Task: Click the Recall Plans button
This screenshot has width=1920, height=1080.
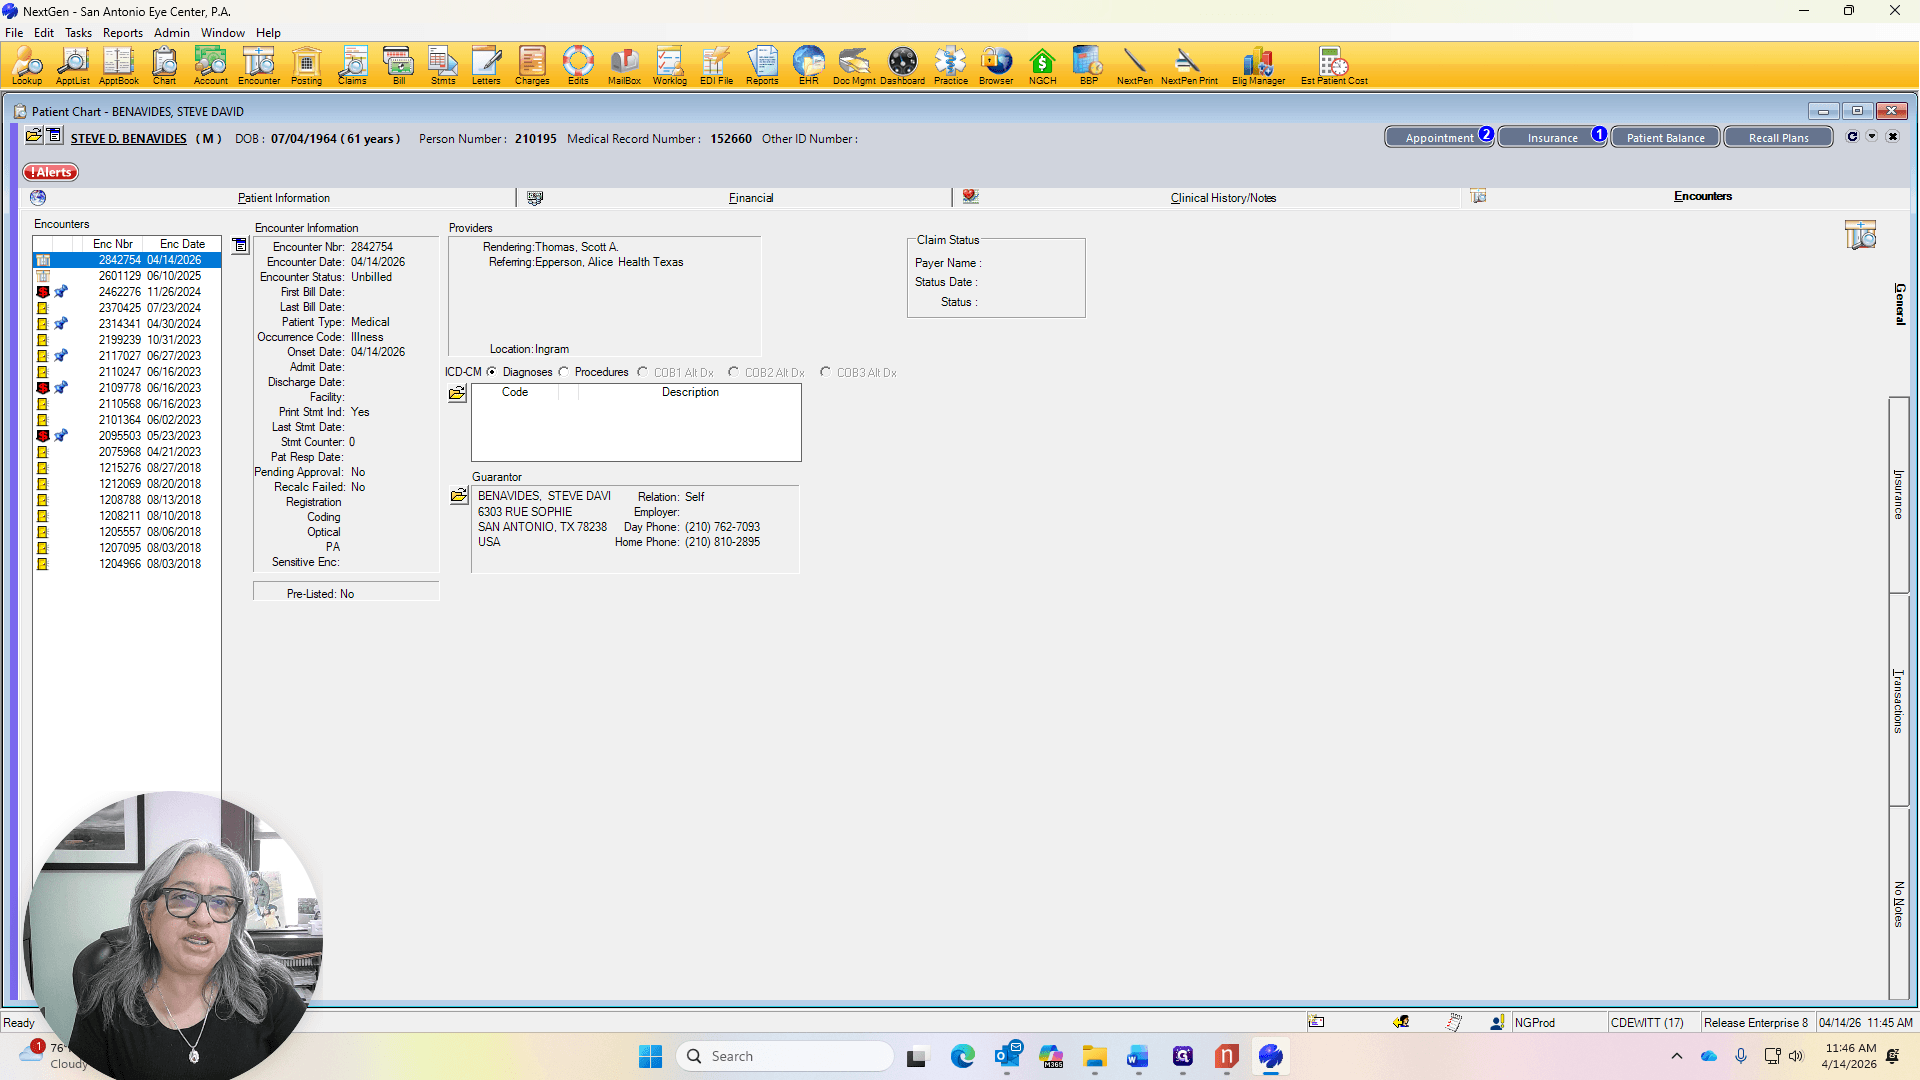Action: pyautogui.click(x=1778, y=138)
